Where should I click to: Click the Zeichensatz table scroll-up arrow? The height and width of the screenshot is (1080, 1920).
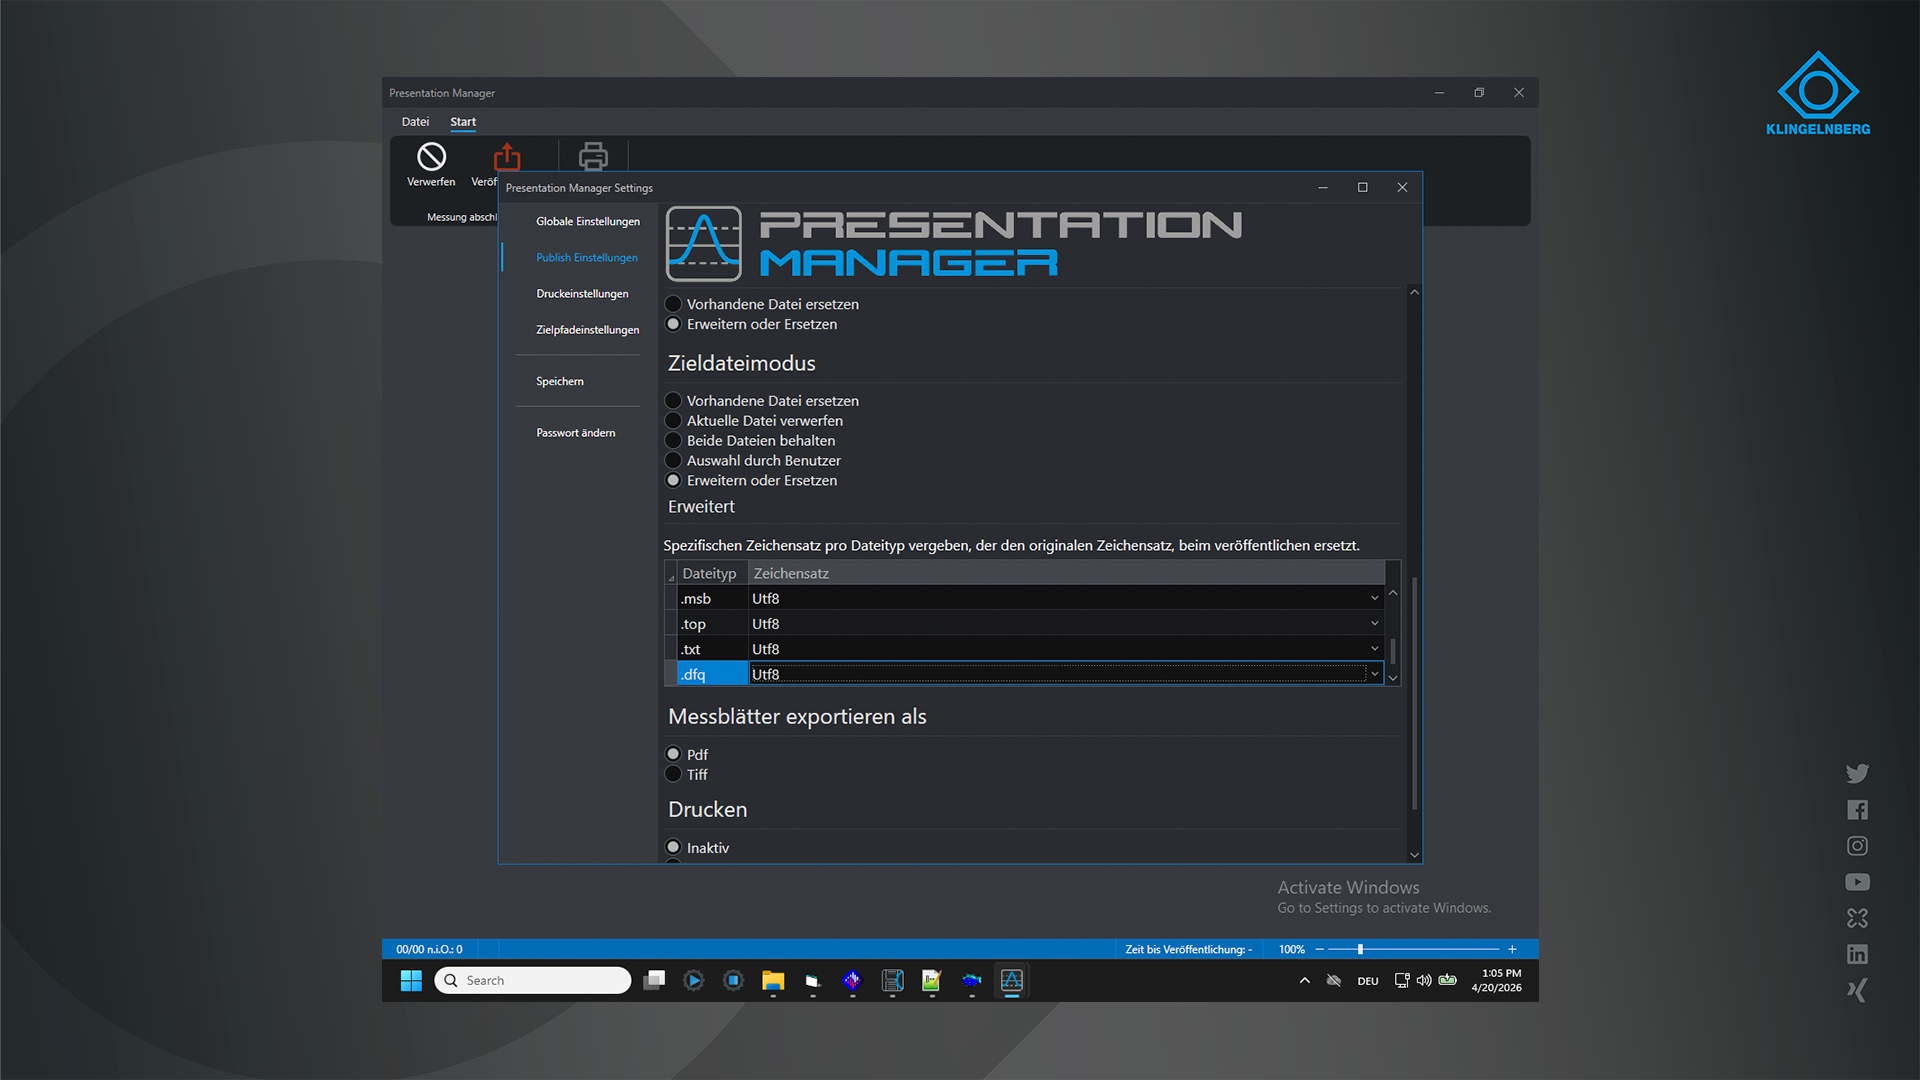click(1393, 593)
